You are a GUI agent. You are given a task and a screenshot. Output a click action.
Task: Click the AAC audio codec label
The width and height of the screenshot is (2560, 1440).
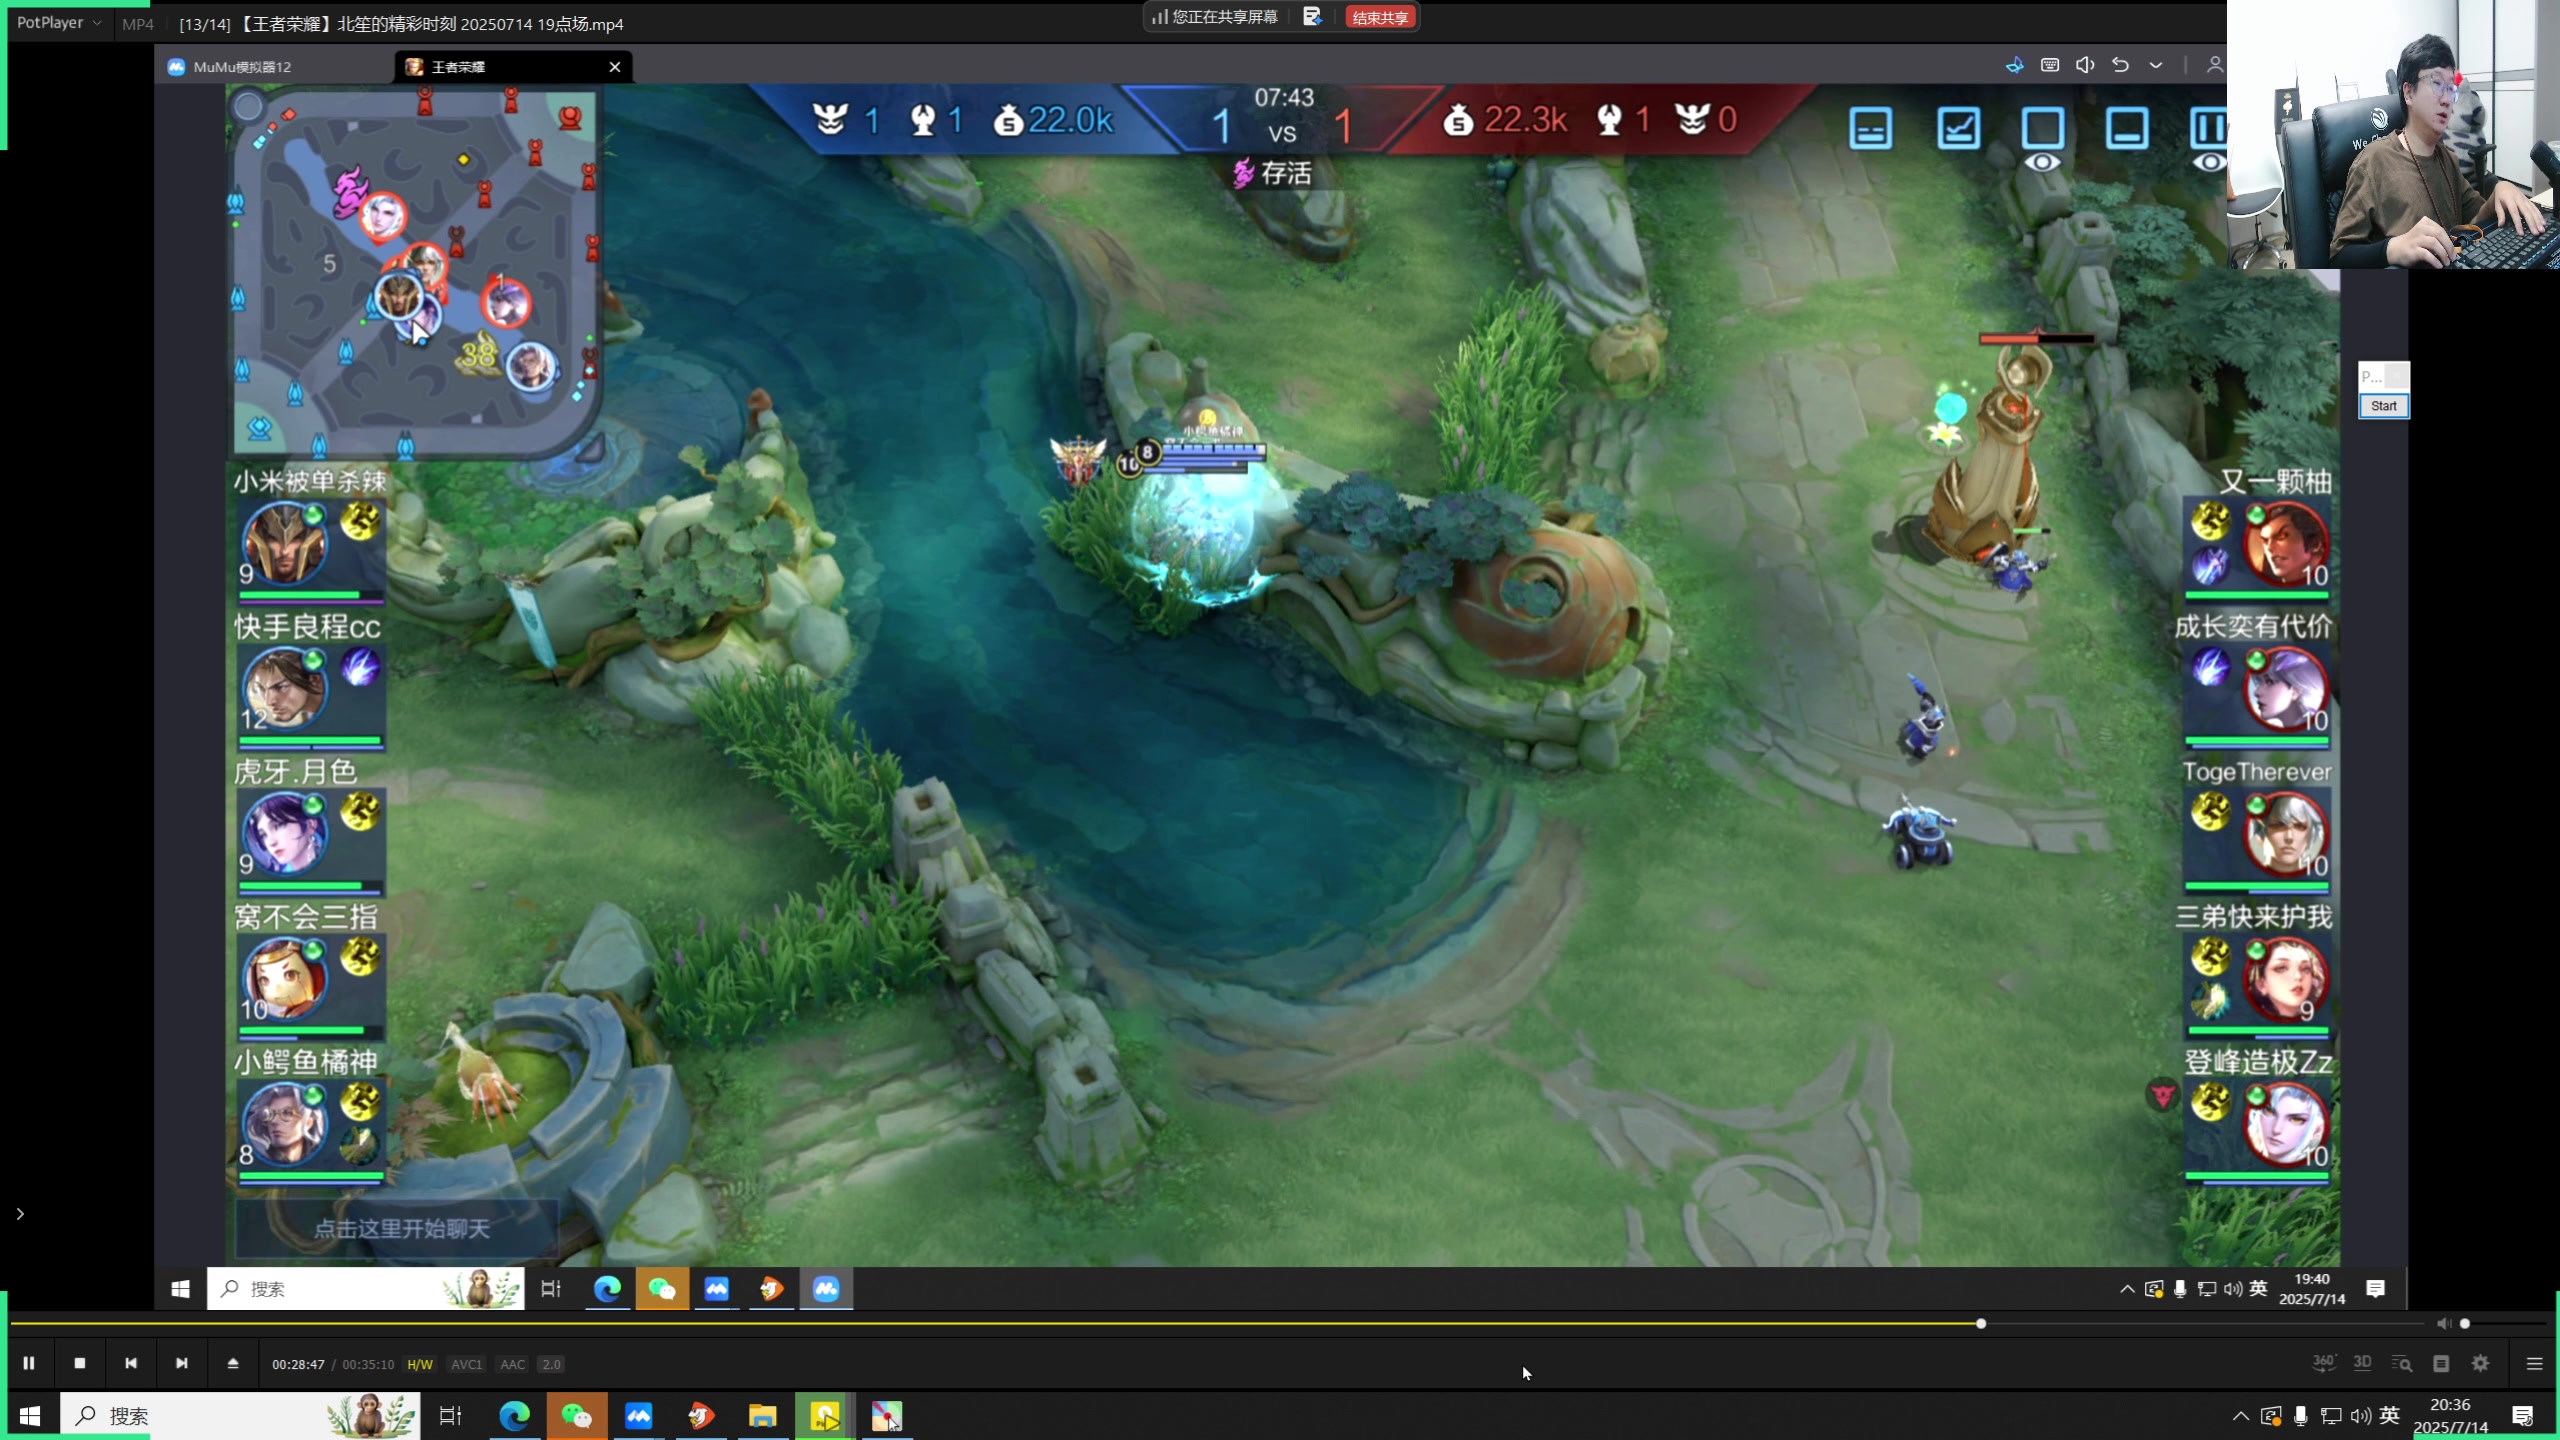[x=512, y=1364]
